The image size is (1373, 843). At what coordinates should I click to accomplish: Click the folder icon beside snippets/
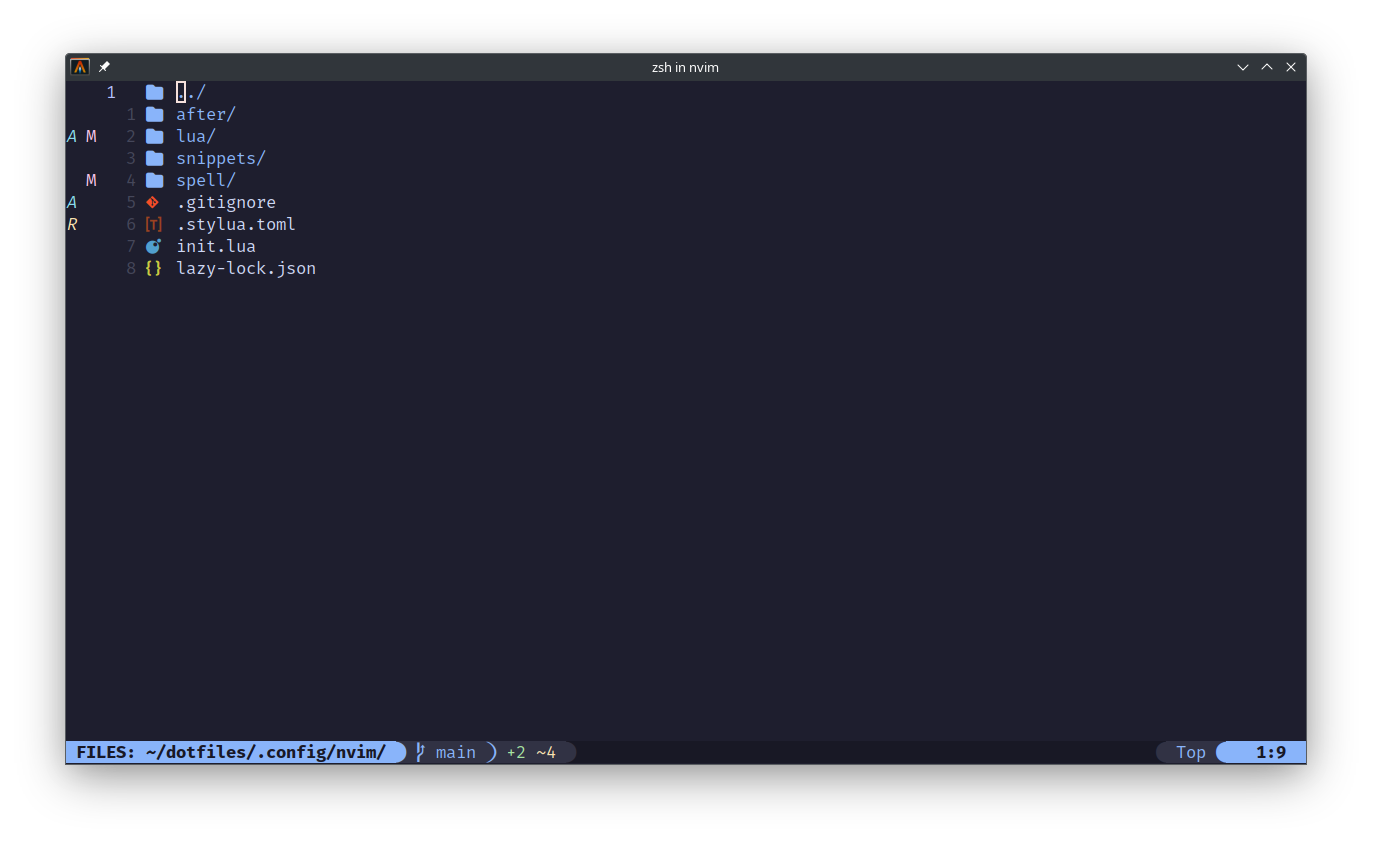[x=154, y=158]
